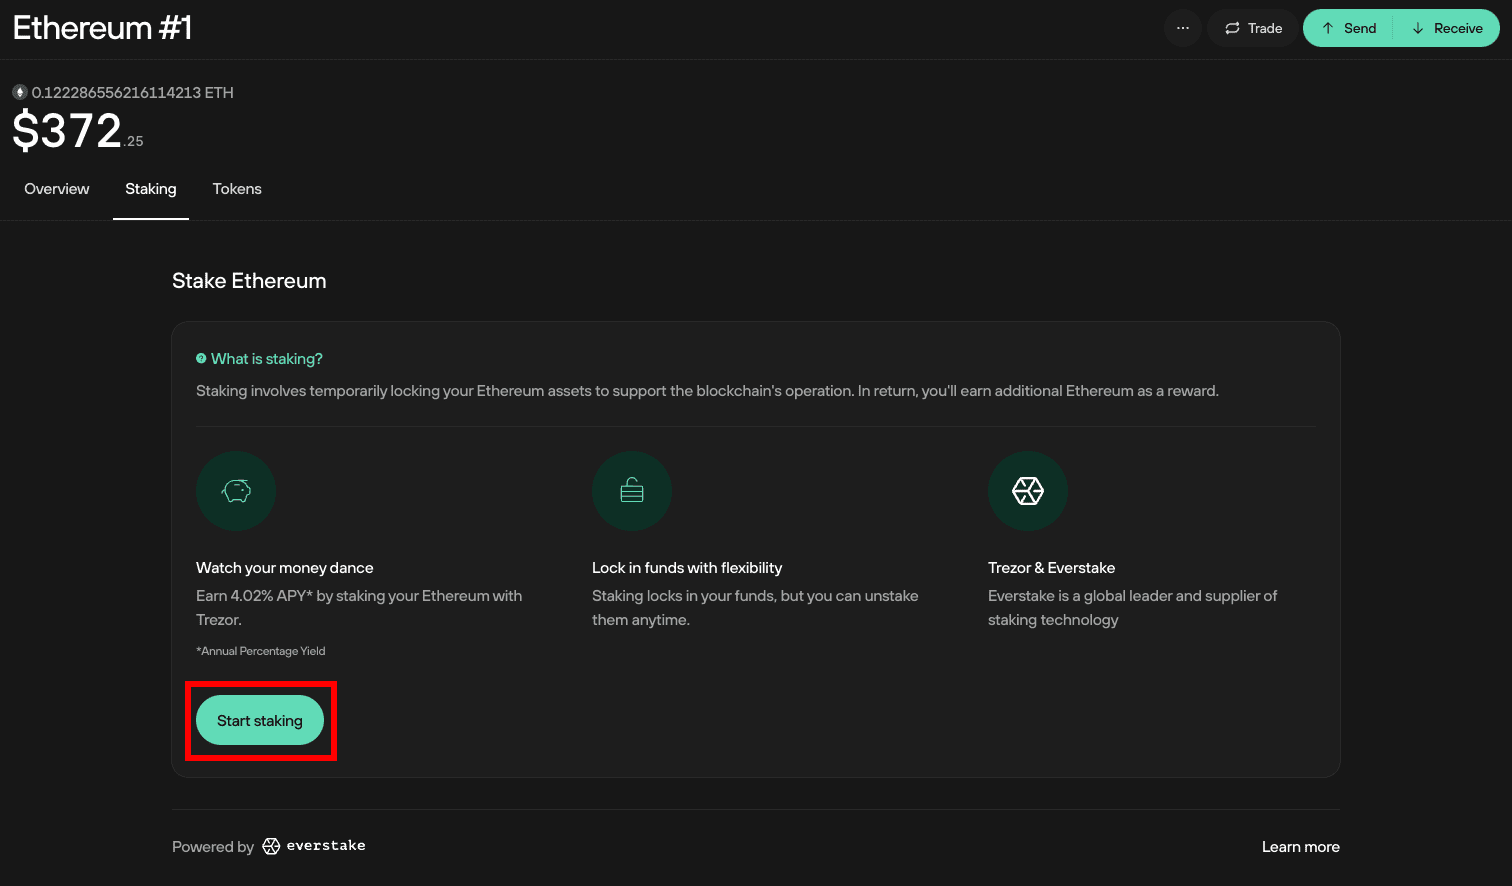Click the piggy bank icon
Viewport: 1512px width, 886px height.
click(236, 491)
